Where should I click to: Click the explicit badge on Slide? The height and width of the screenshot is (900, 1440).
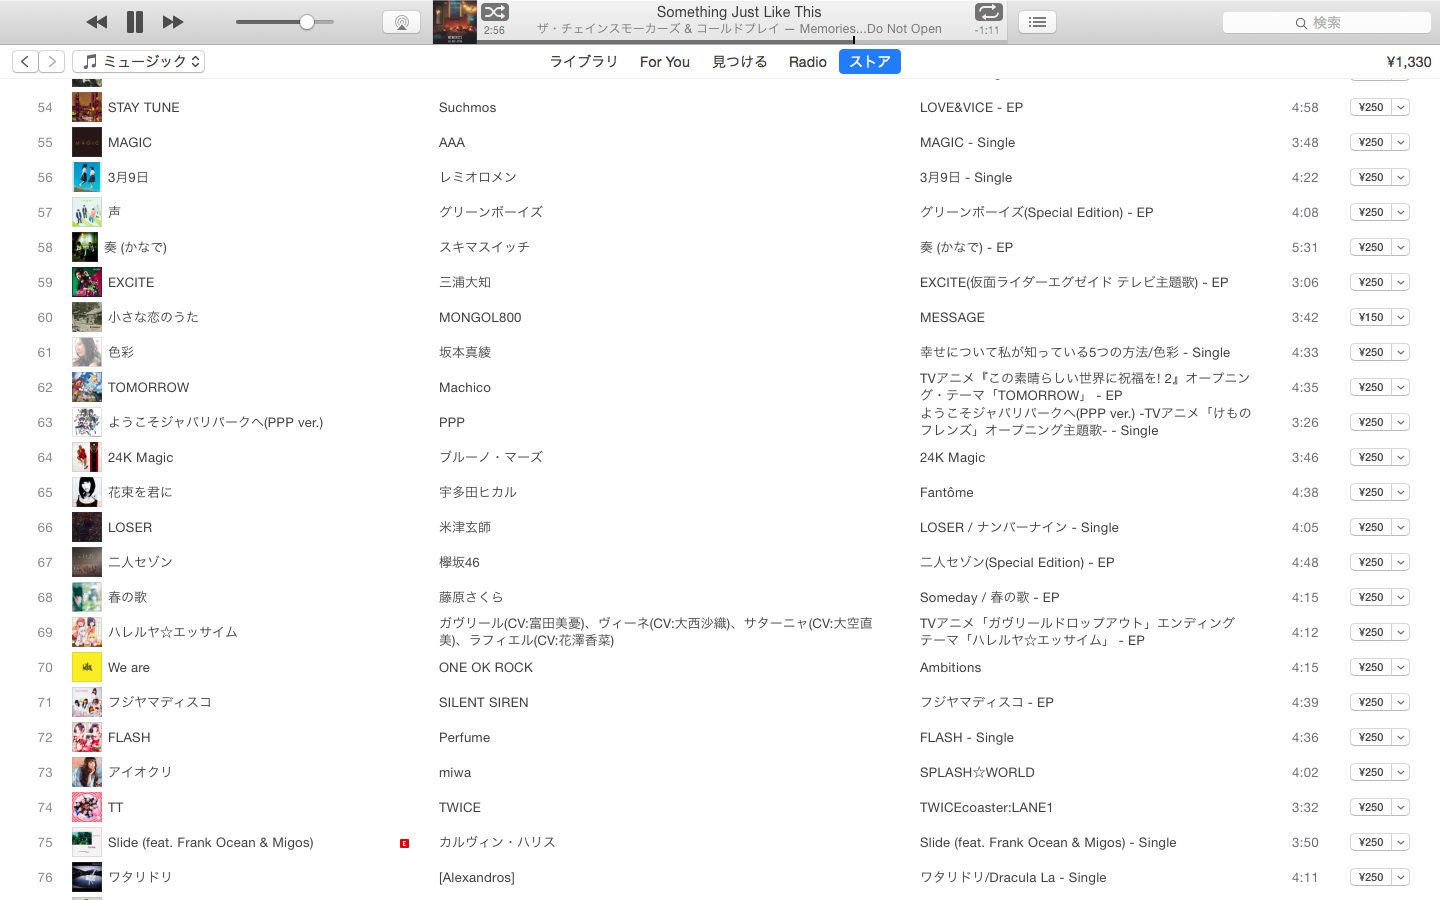(404, 843)
